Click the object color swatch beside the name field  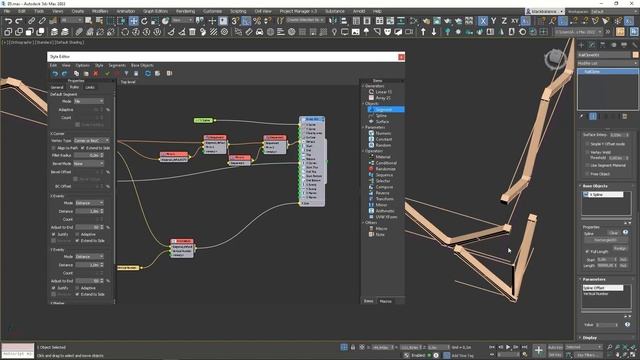(x=635, y=55)
